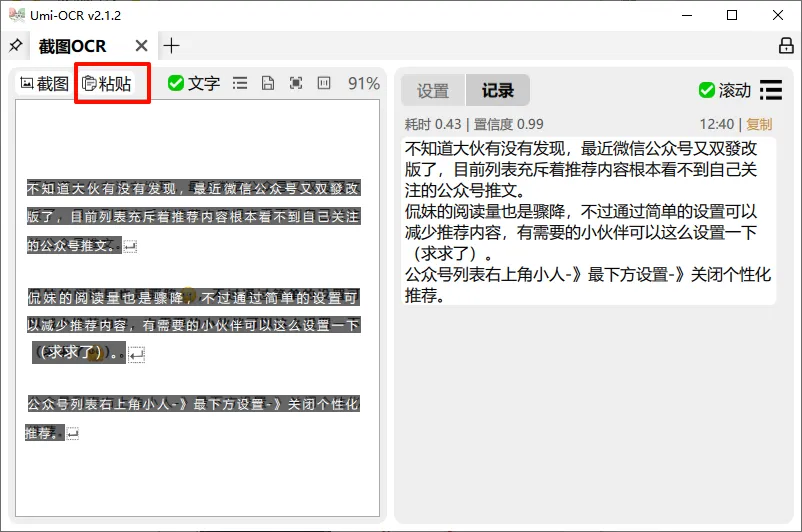Screen dimensions: 802x532
Task: Click the 耗时 0.43 label
Action: 433,124
